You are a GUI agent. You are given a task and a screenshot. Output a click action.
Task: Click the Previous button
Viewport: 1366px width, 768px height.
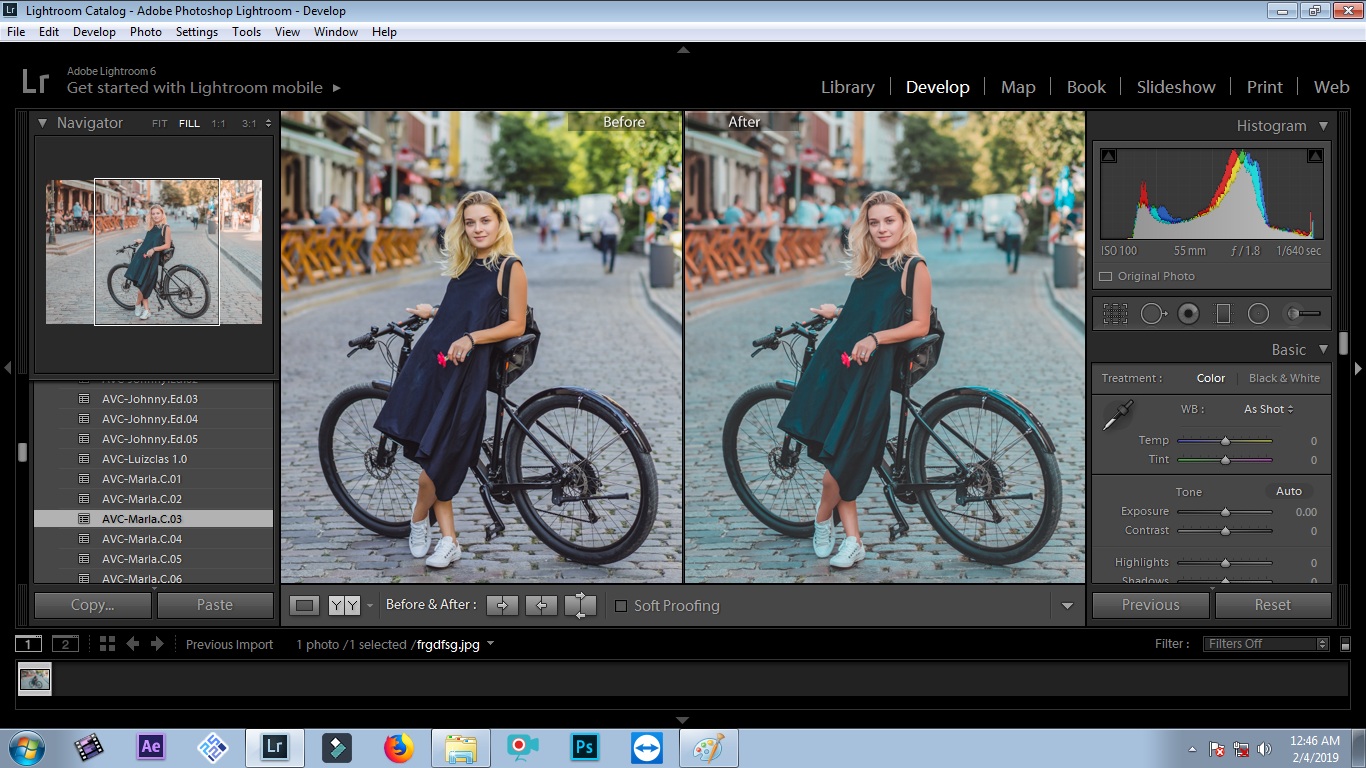click(1151, 605)
